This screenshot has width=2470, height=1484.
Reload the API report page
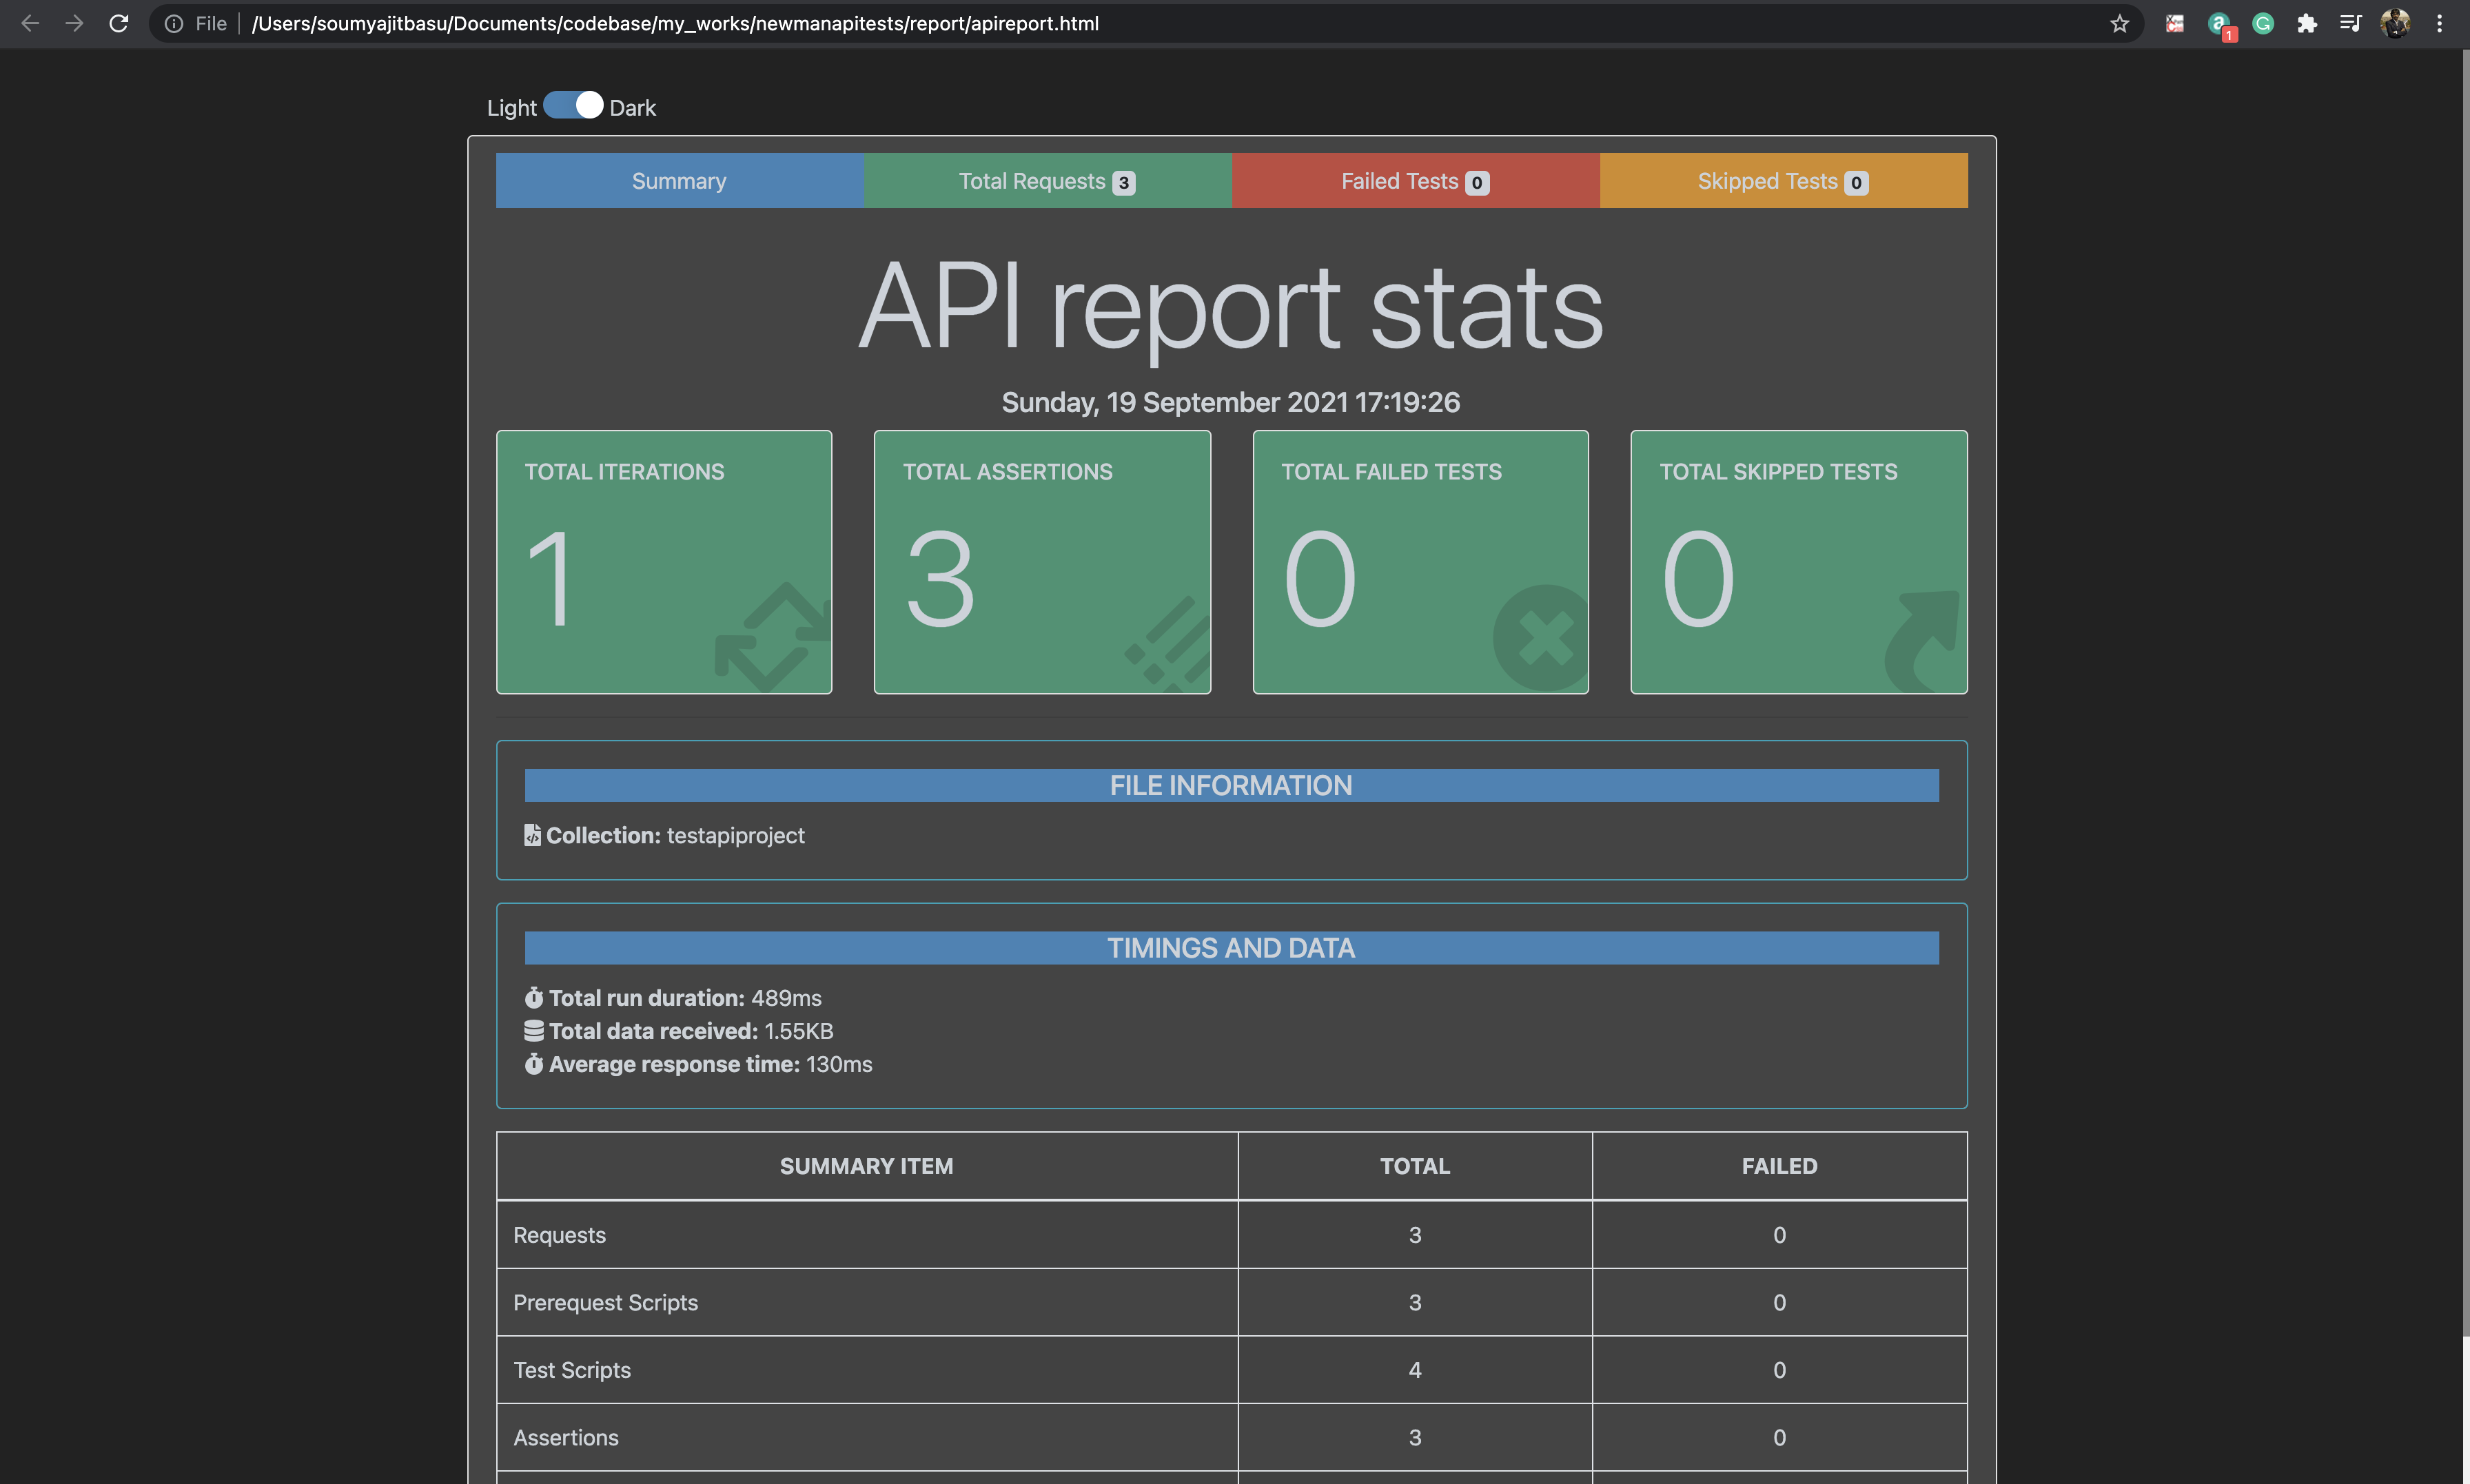point(119,23)
